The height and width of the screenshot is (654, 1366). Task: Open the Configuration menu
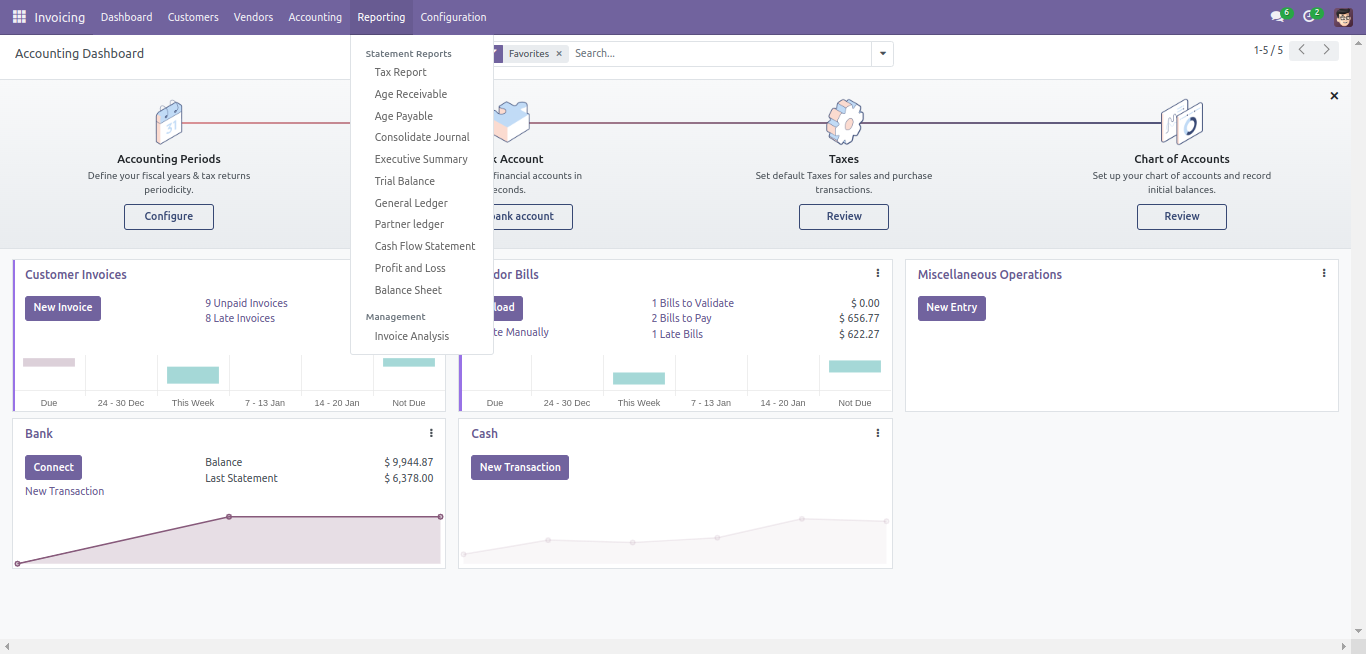pos(453,17)
